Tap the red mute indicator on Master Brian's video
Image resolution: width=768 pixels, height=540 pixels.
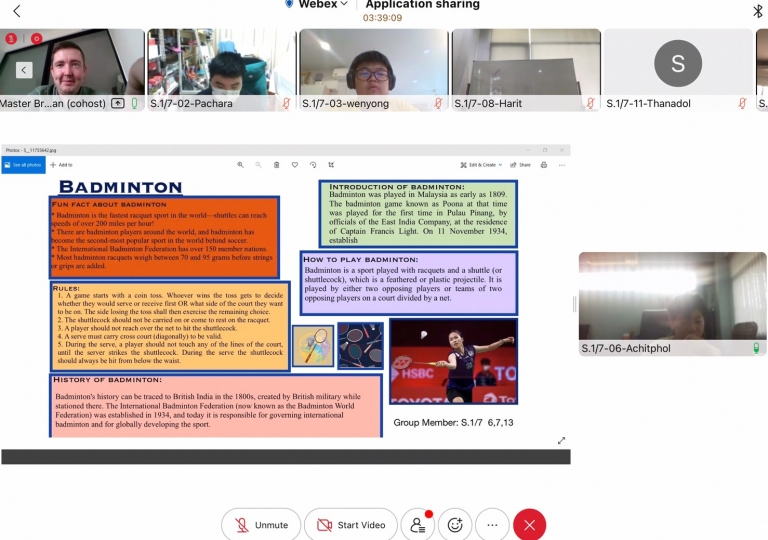11,38
